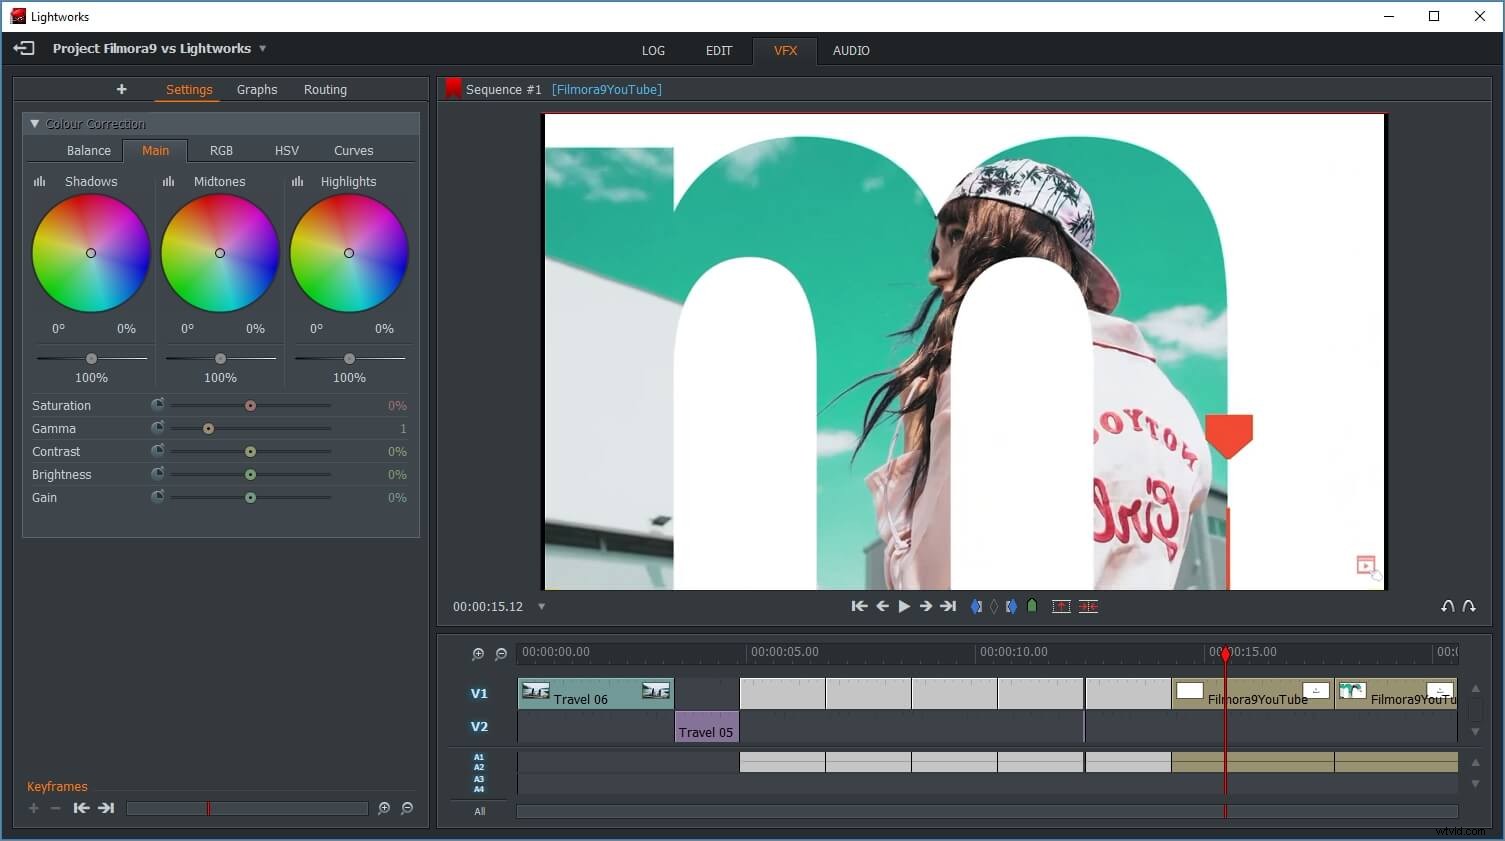Open the keyframes zoom out magnifier icon
The image size is (1505, 841).
406,808
